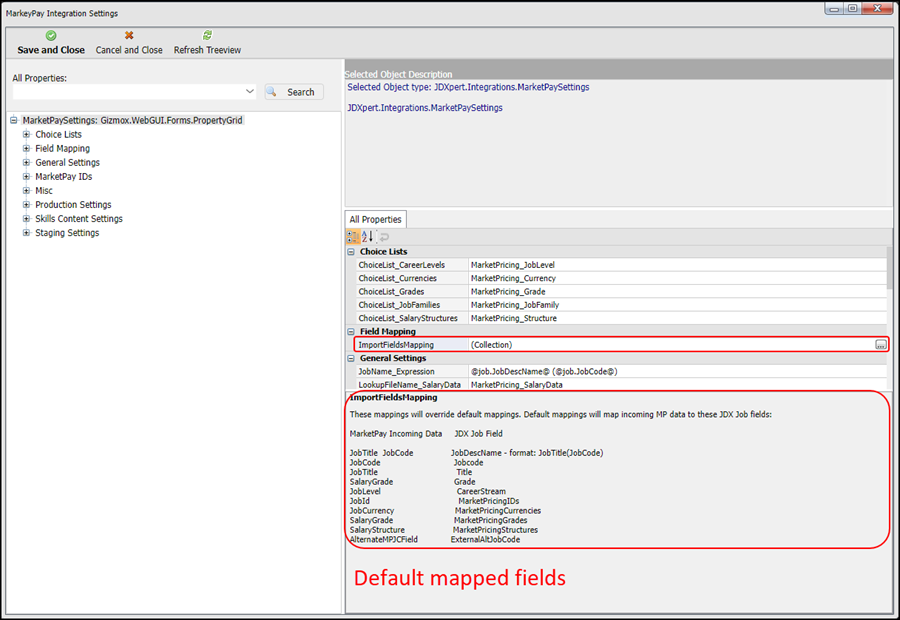Click Cancel and Close label
The image size is (900, 620).
pos(129,50)
